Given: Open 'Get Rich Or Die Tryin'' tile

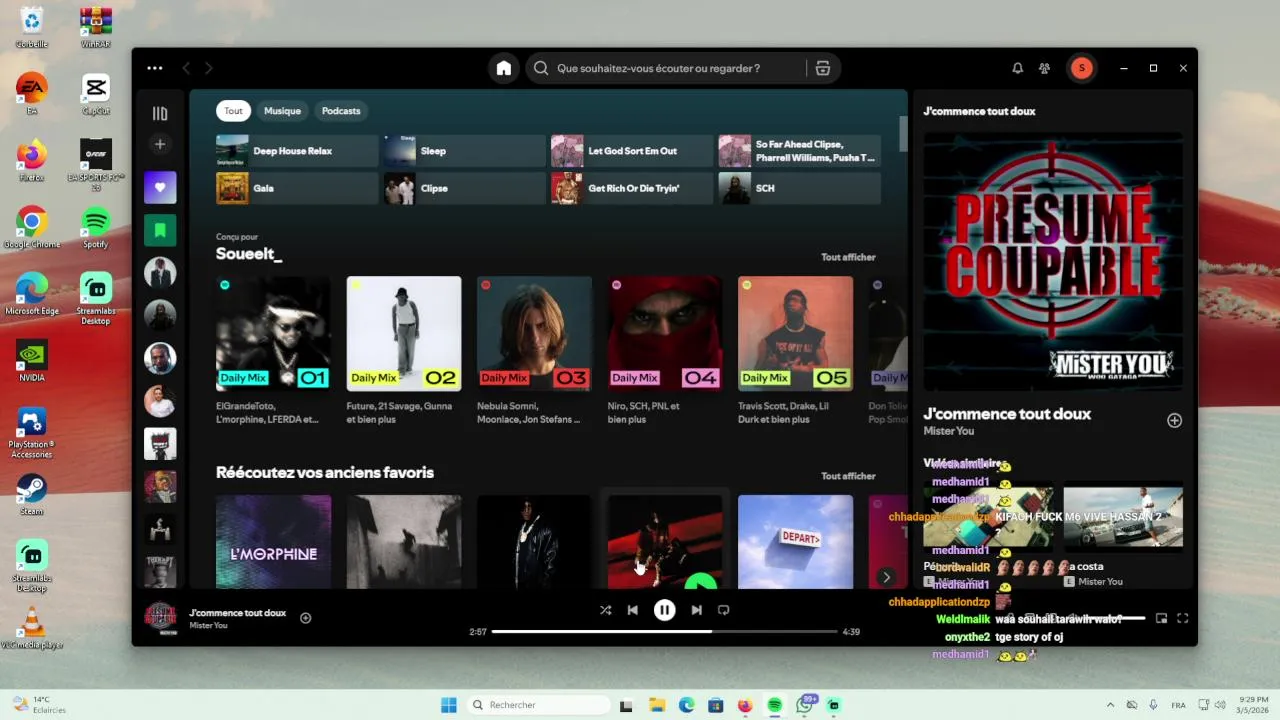Looking at the screenshot, I should 632,188.
